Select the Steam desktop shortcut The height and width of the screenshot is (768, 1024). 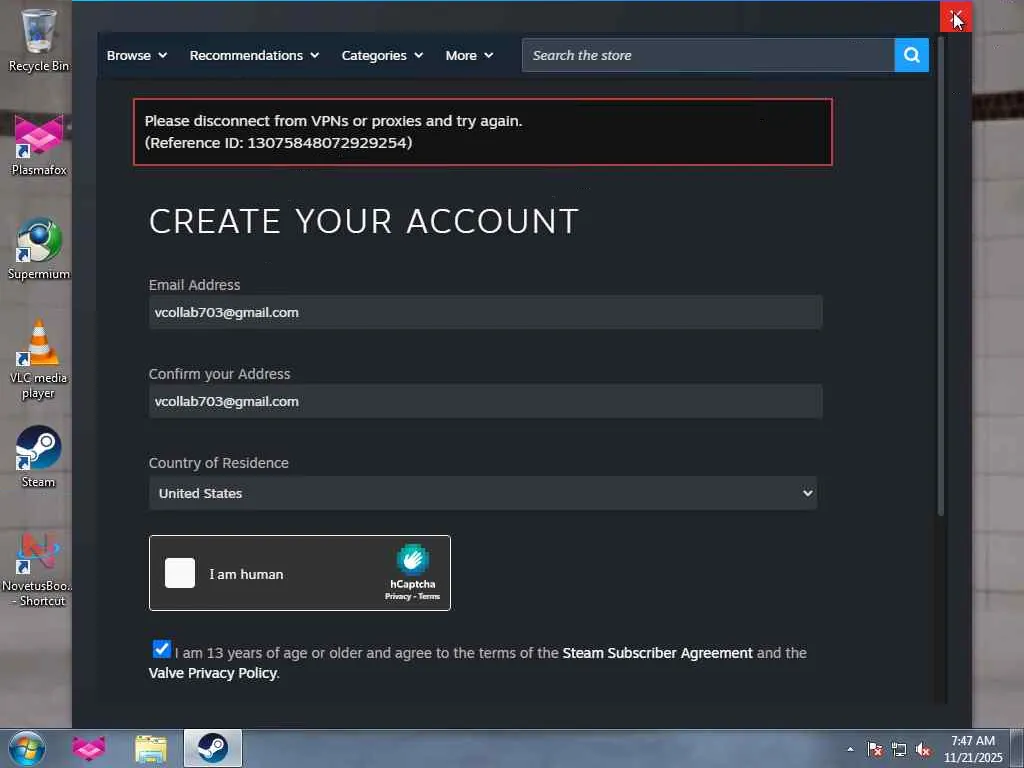(x=39, y=456)
